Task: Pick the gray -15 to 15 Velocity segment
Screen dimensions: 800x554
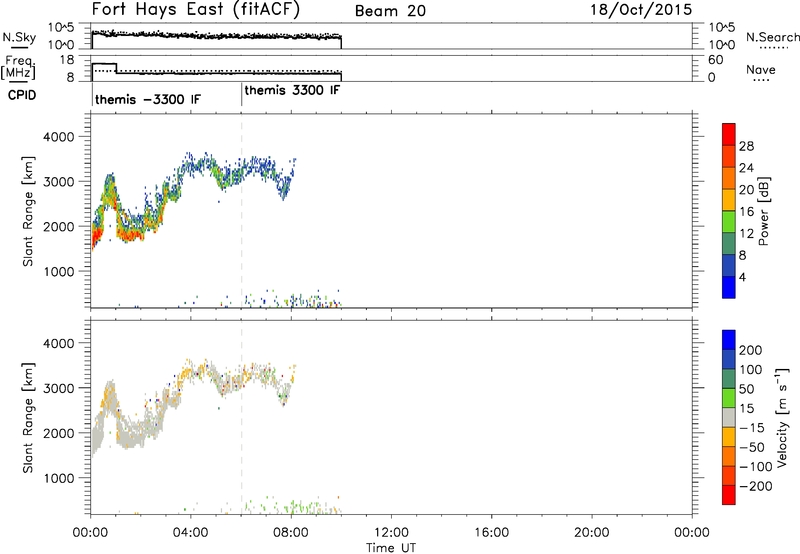Action: tap(729, 417)
